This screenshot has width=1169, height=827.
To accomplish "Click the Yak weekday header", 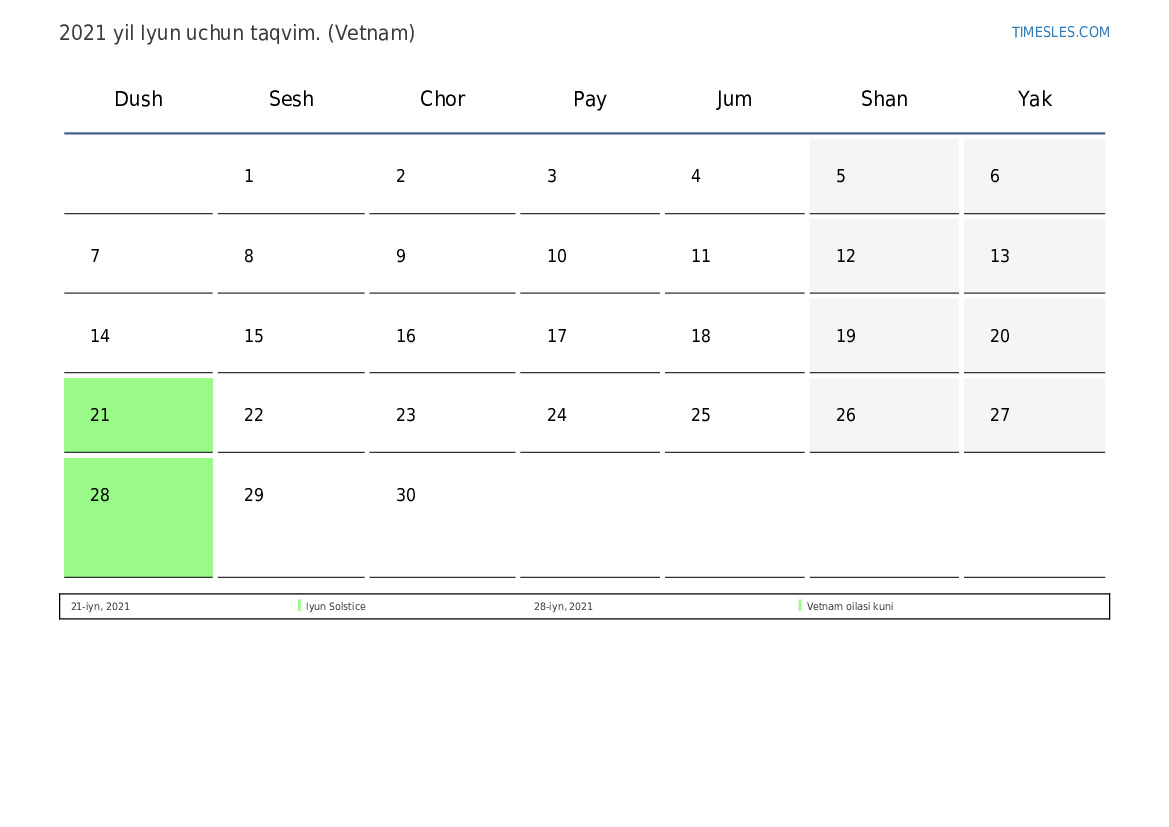I will (1035, 99).
